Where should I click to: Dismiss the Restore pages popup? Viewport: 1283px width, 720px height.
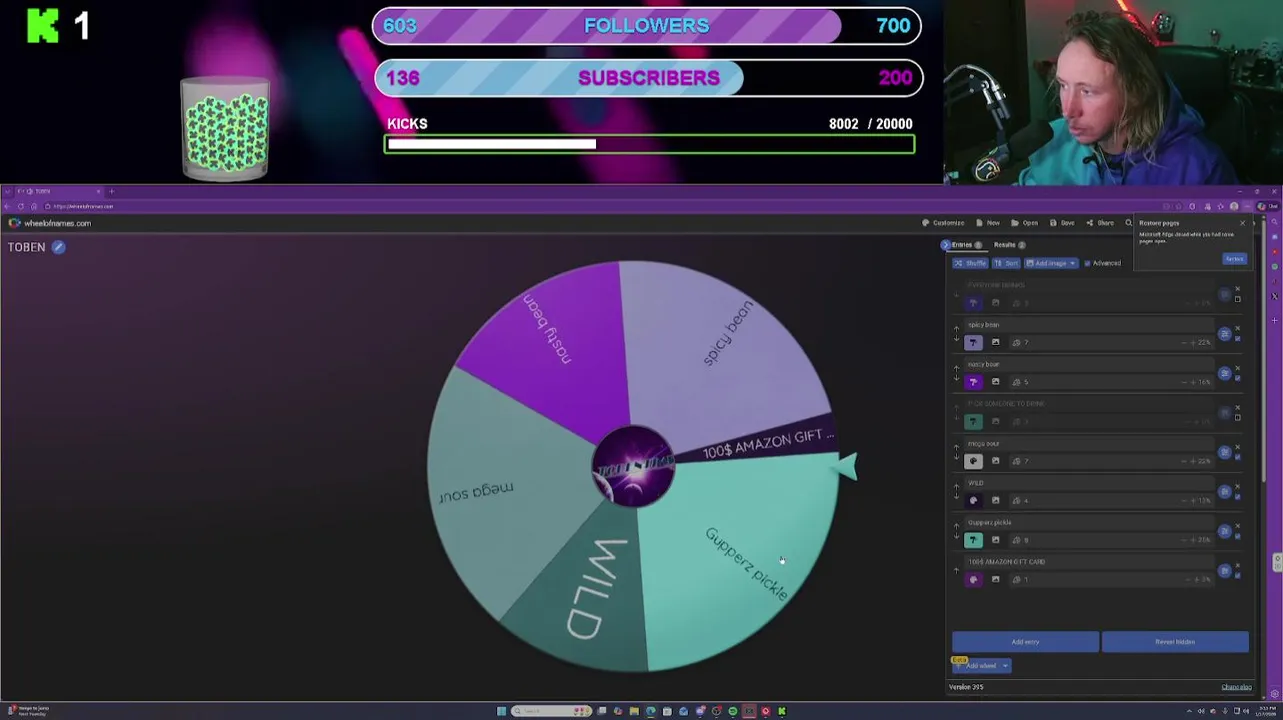click(1243, 223)
